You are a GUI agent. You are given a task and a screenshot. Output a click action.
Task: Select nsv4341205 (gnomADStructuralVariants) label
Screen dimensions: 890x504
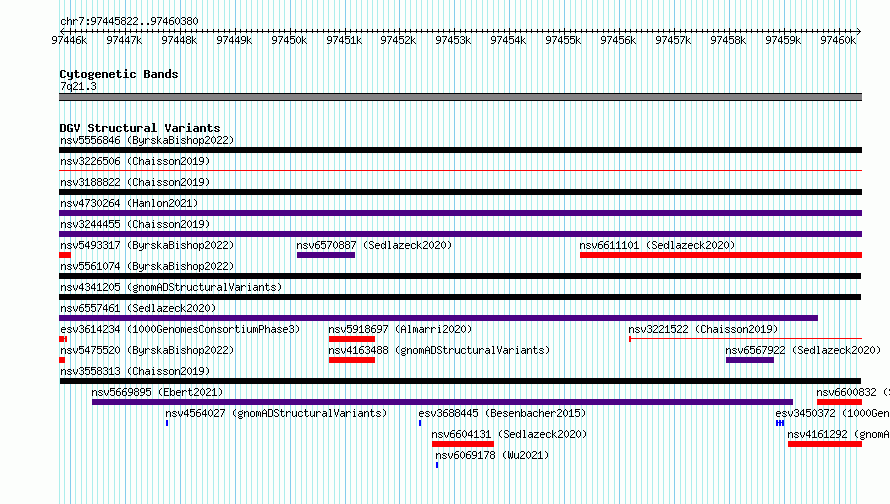tap(171, 287)
